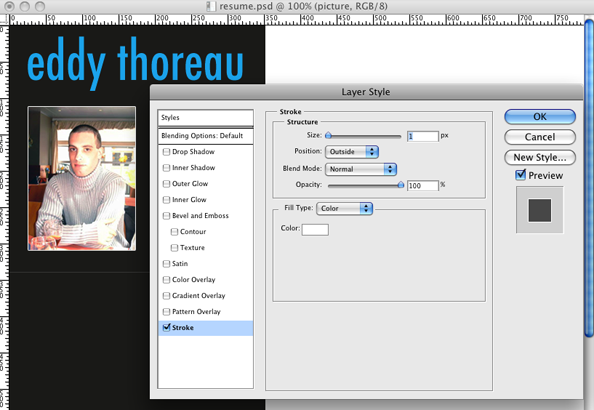This screenshot has width=594, height=410.
Task: Check the Texture sub-option box
Action: pos(174,248)
